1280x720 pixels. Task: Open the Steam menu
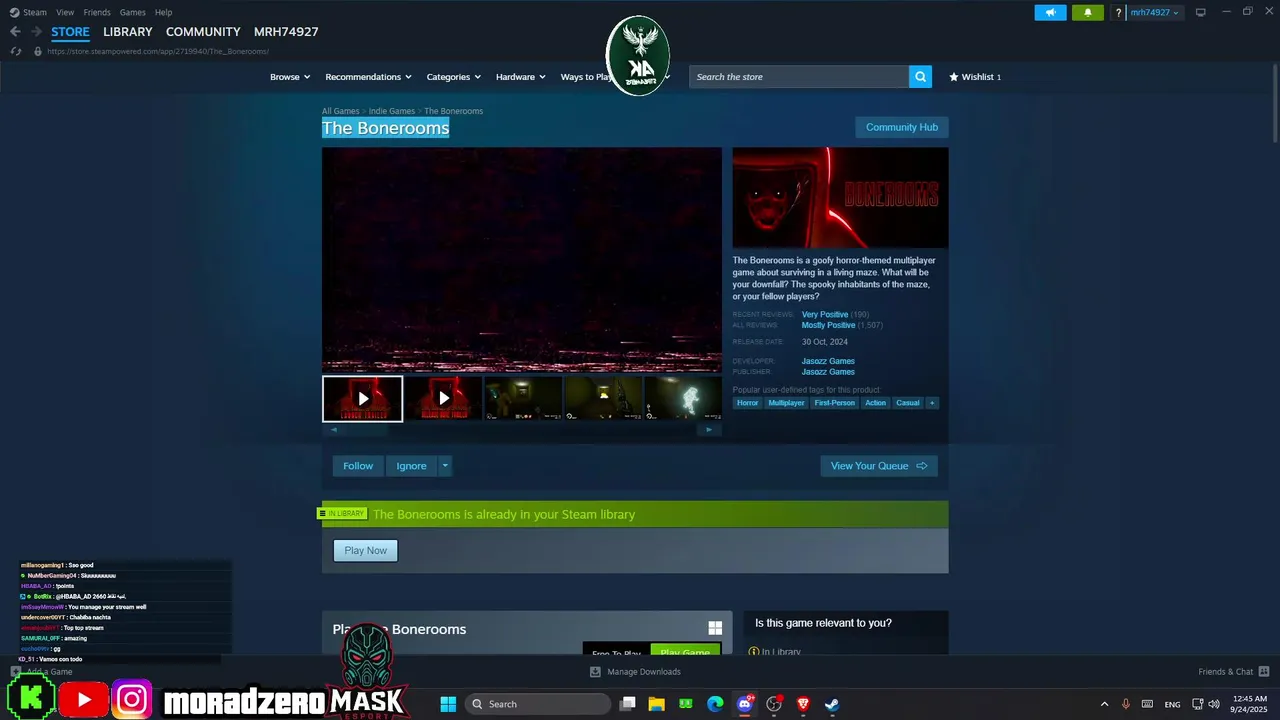tap(28, 12)
